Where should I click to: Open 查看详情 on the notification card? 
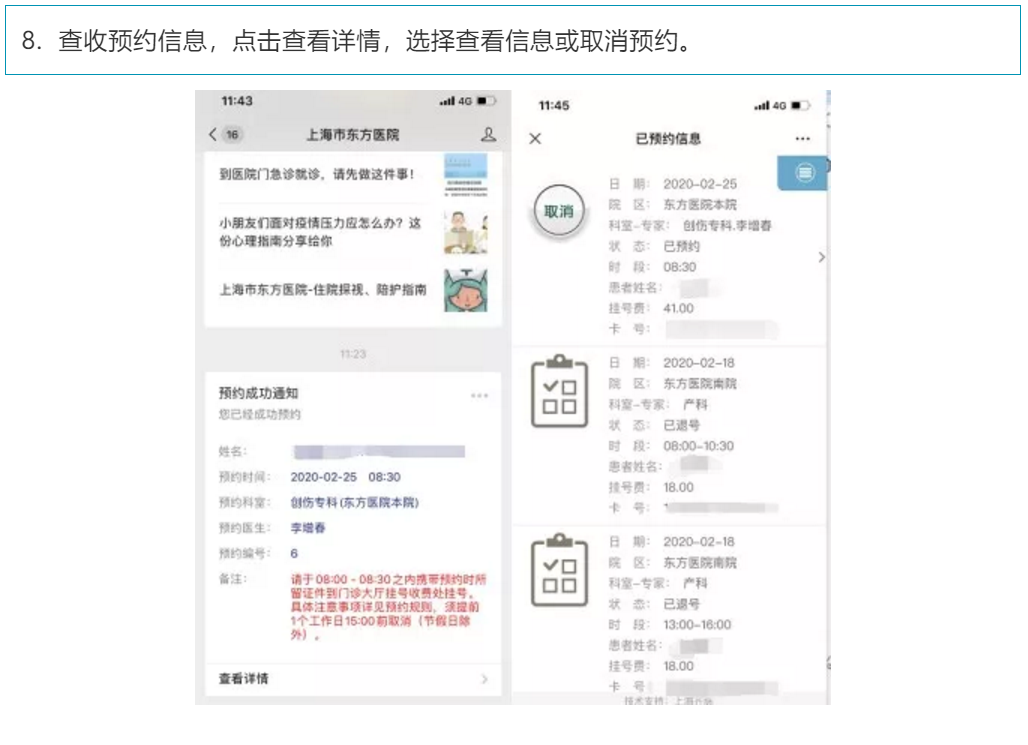tap(353, 679)
